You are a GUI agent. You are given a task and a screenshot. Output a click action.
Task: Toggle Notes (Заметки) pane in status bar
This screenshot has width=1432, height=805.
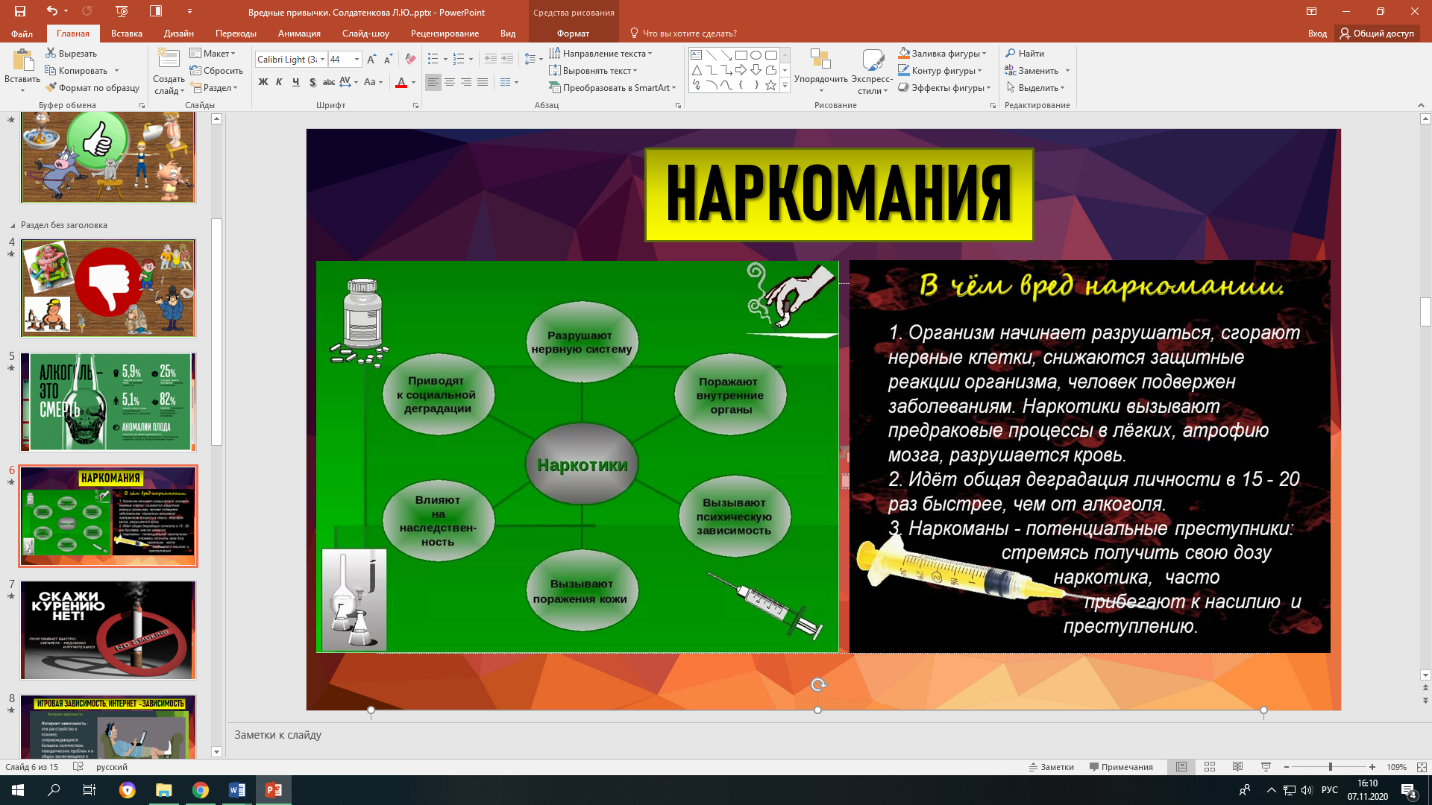(x=1051, y=767)
